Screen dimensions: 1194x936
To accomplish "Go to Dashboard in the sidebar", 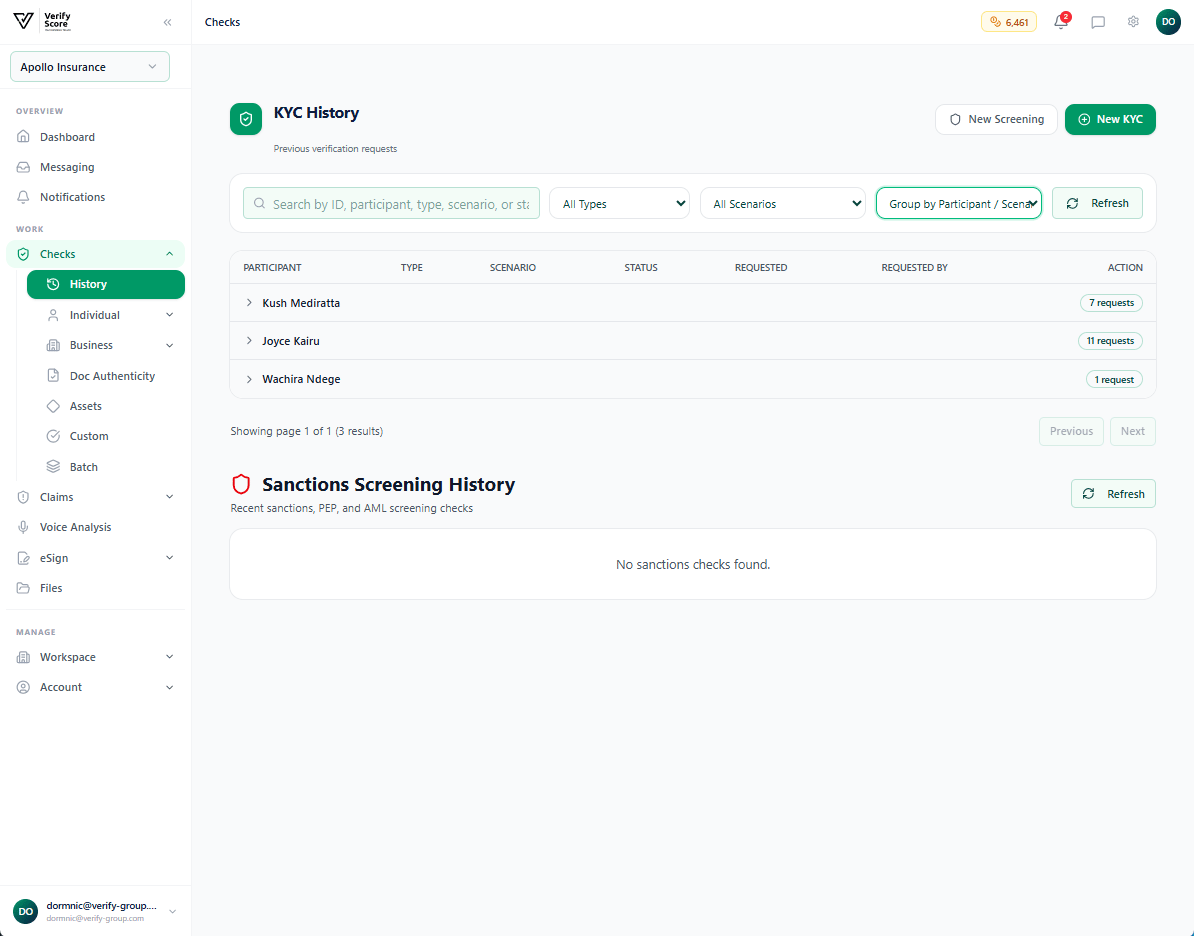I will 95,137.
